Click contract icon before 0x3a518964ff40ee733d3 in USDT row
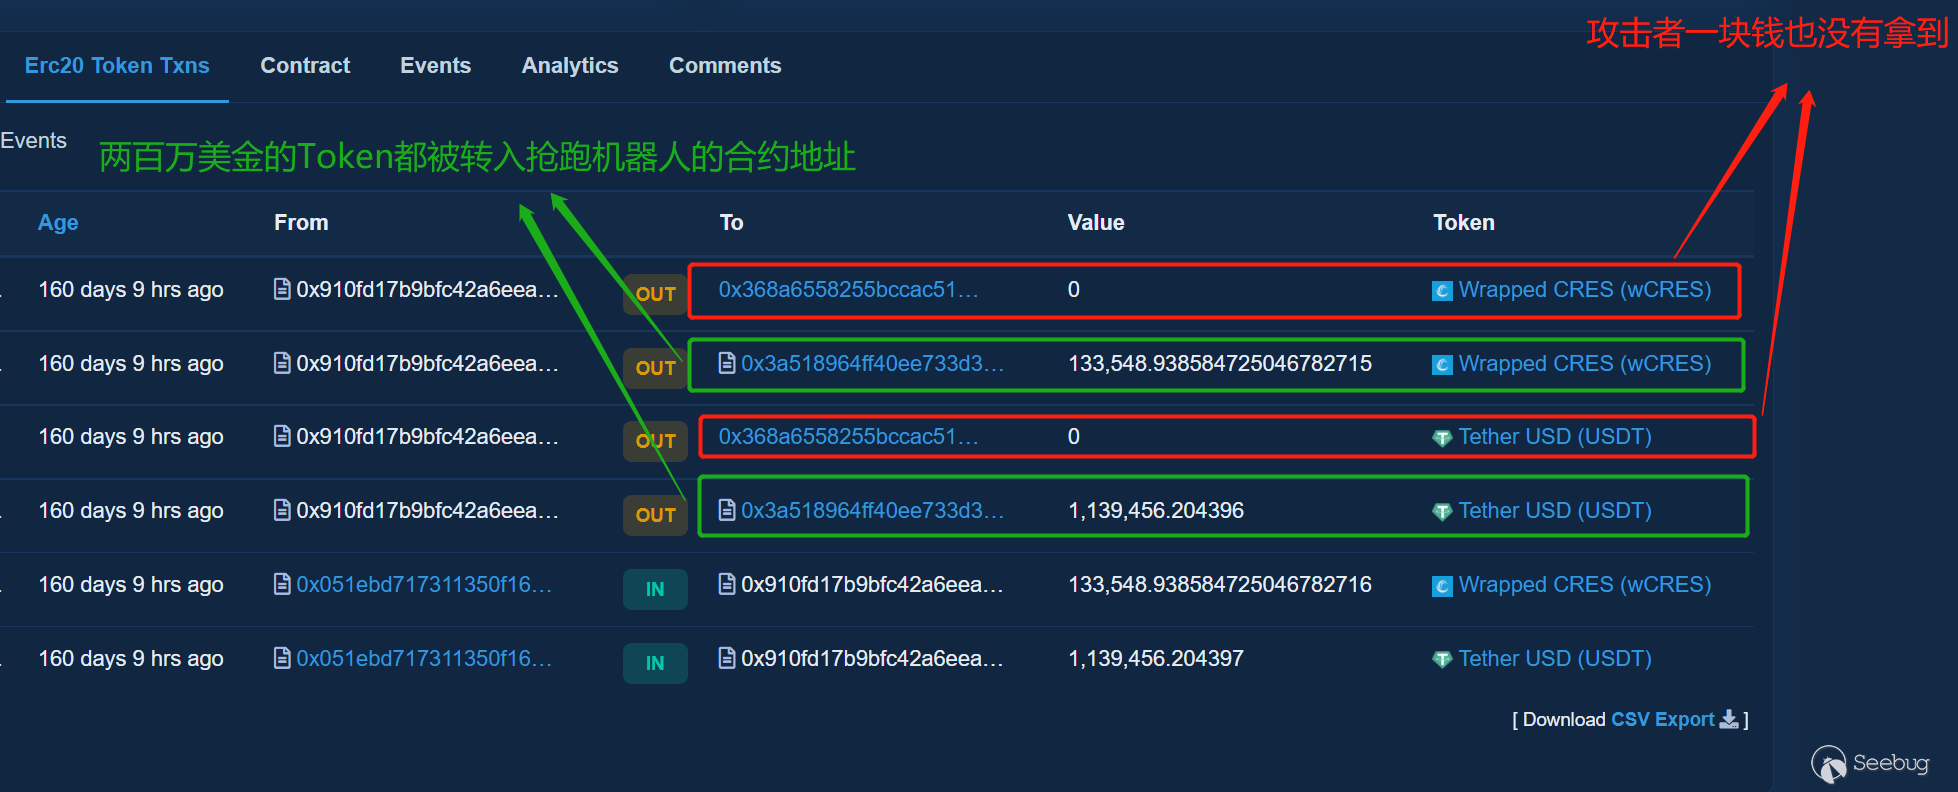The height and width of the screenshot is (792, 1958). [x=727, y=510]
